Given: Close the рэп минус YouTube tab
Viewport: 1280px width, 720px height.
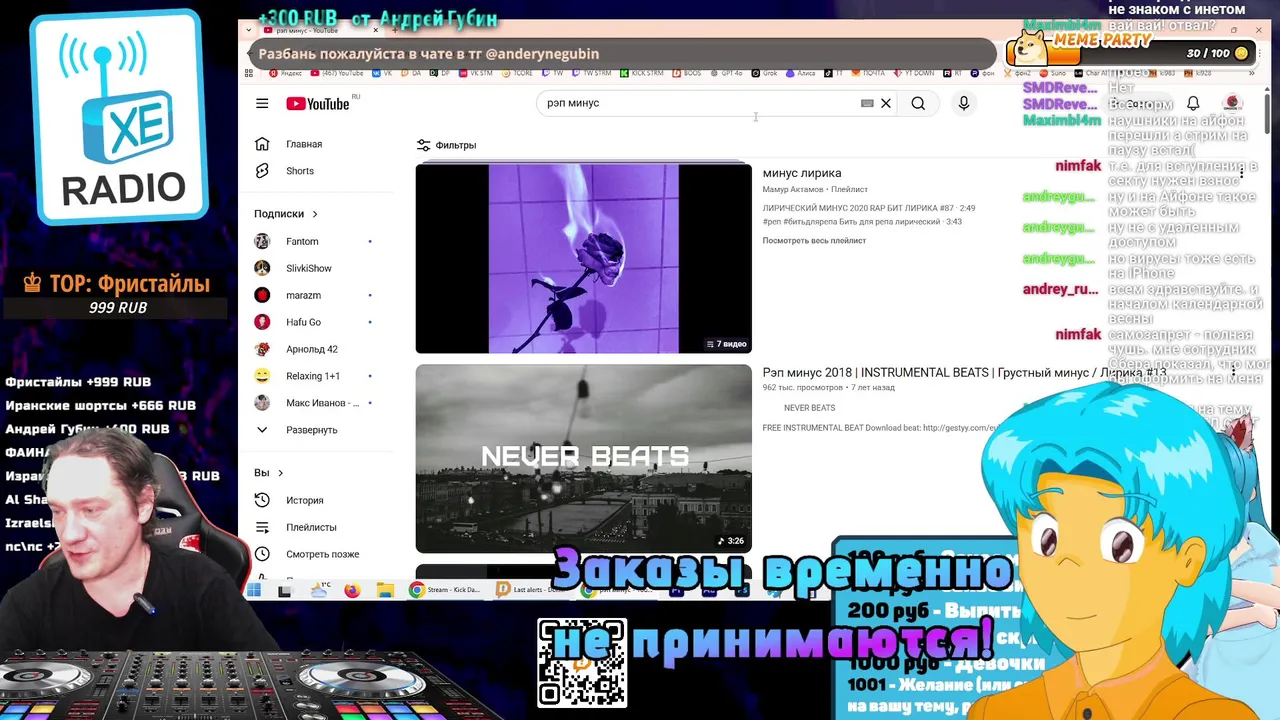Looking at the screenshot, I should 375,30.
